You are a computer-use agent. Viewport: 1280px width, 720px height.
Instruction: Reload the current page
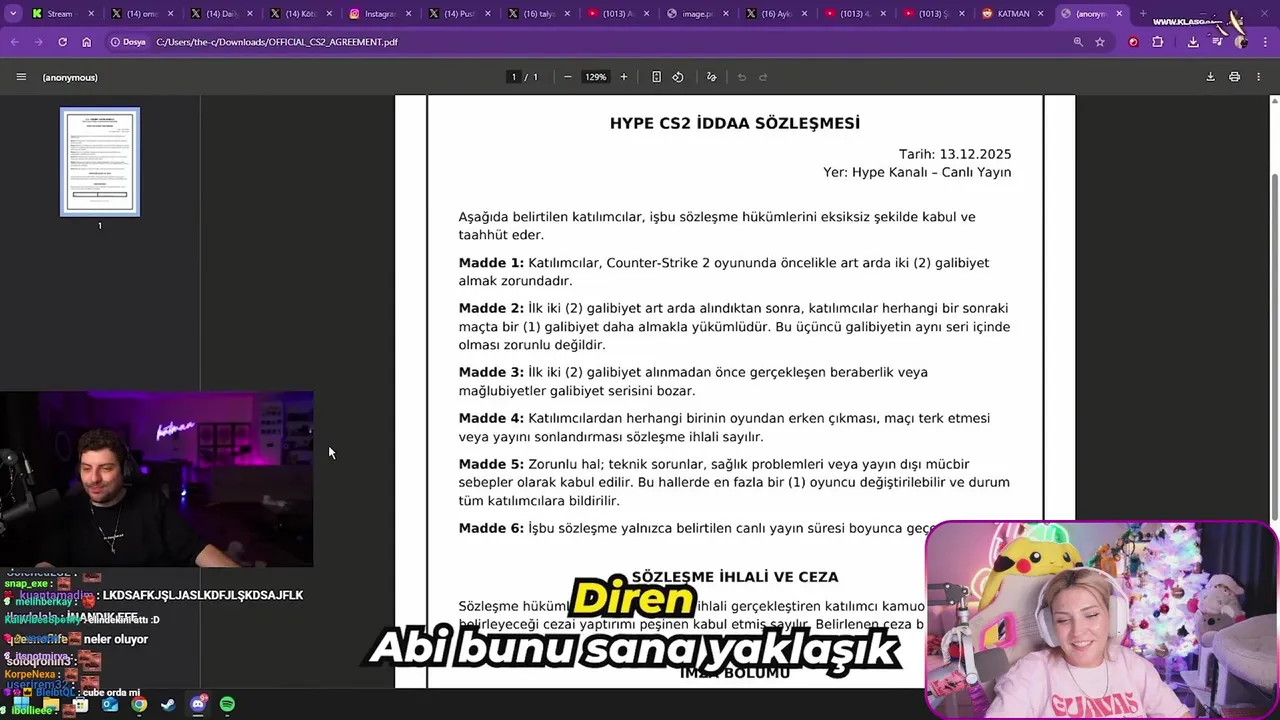tap(62, 42)
